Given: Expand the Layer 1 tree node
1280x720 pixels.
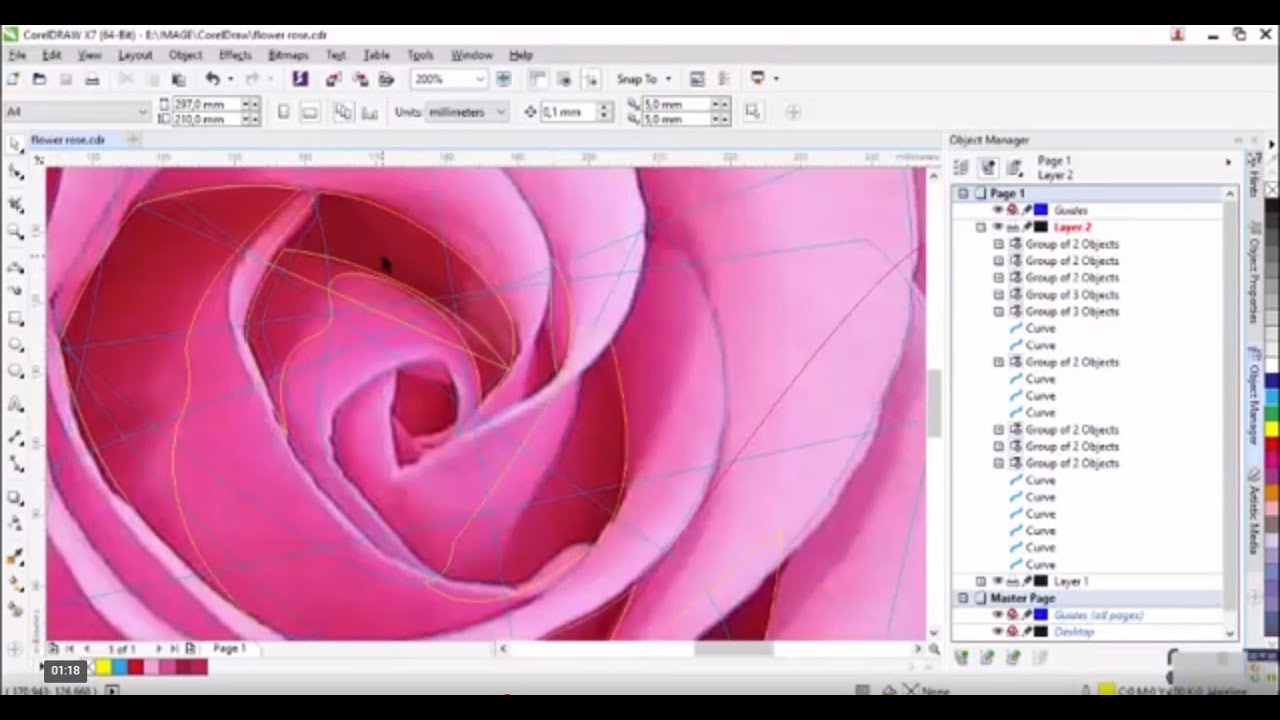Looking at the screenshot, I should point(981,581).
